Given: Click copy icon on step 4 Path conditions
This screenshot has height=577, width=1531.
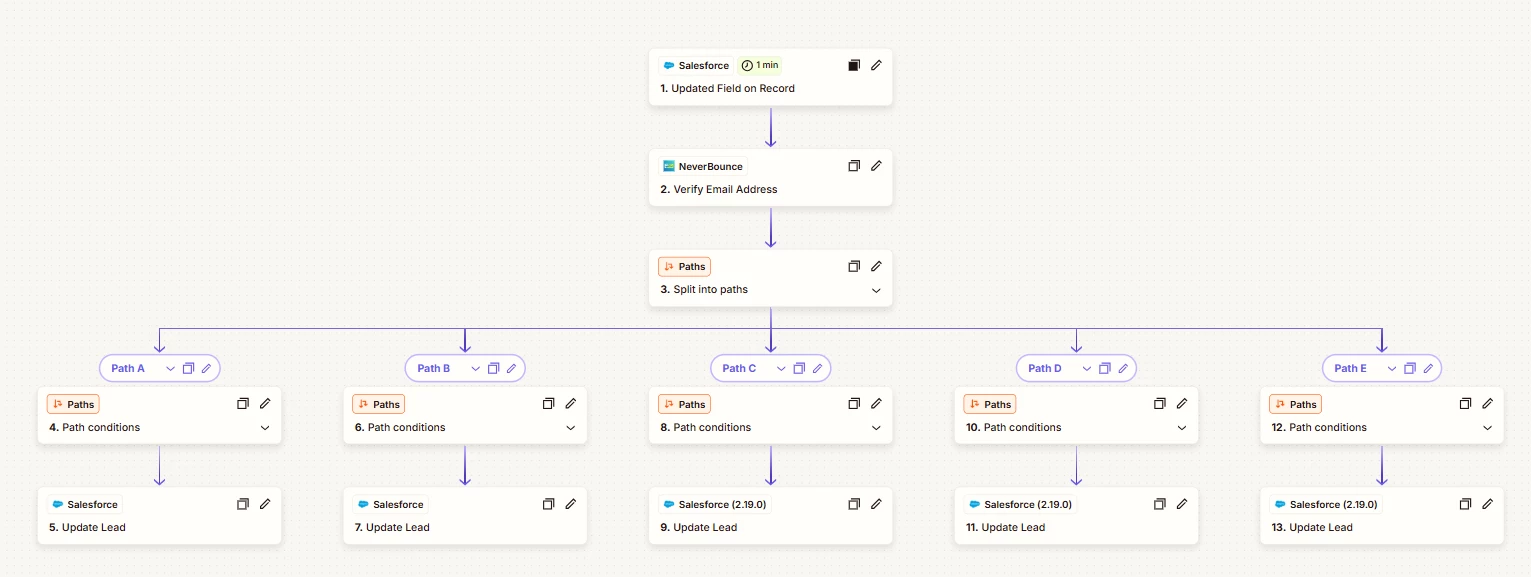Looking at the screenshot, I should (243, 404).
